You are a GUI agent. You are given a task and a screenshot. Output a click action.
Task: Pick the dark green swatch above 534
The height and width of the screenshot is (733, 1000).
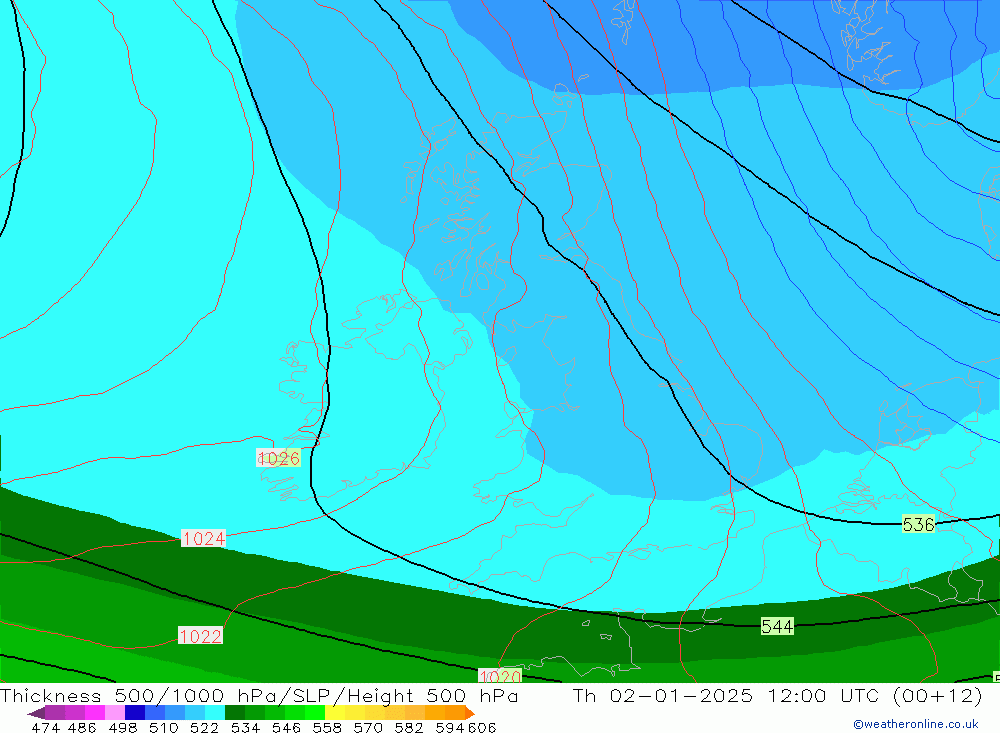click(x=236, y=713)
